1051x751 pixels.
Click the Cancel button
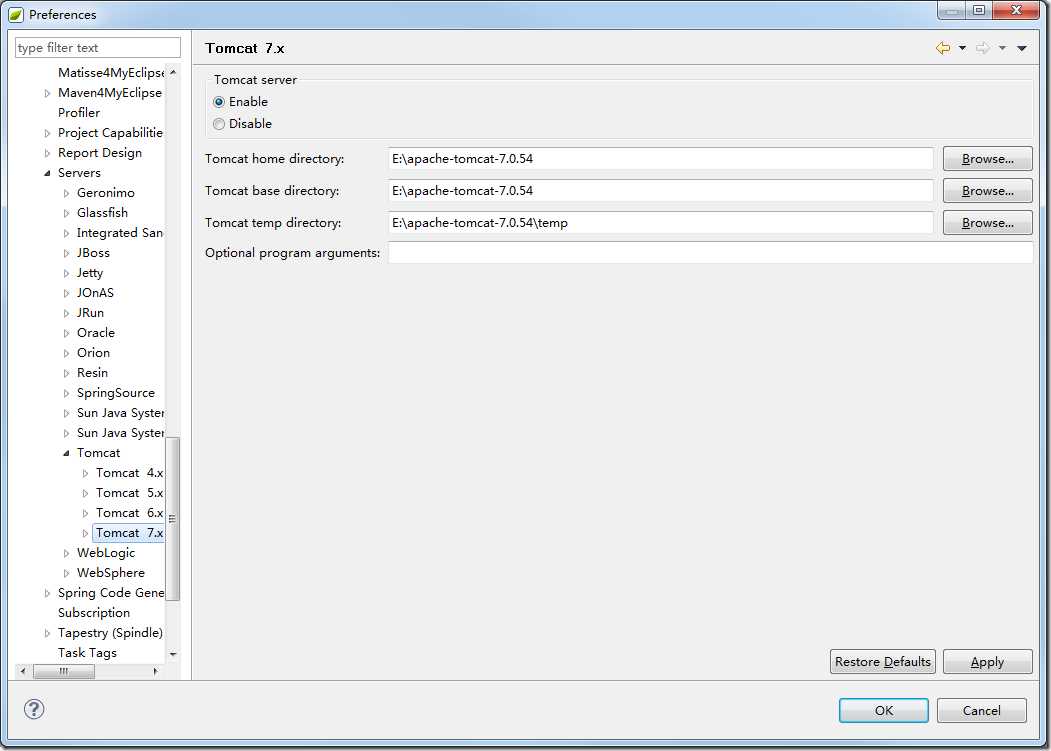981,710
